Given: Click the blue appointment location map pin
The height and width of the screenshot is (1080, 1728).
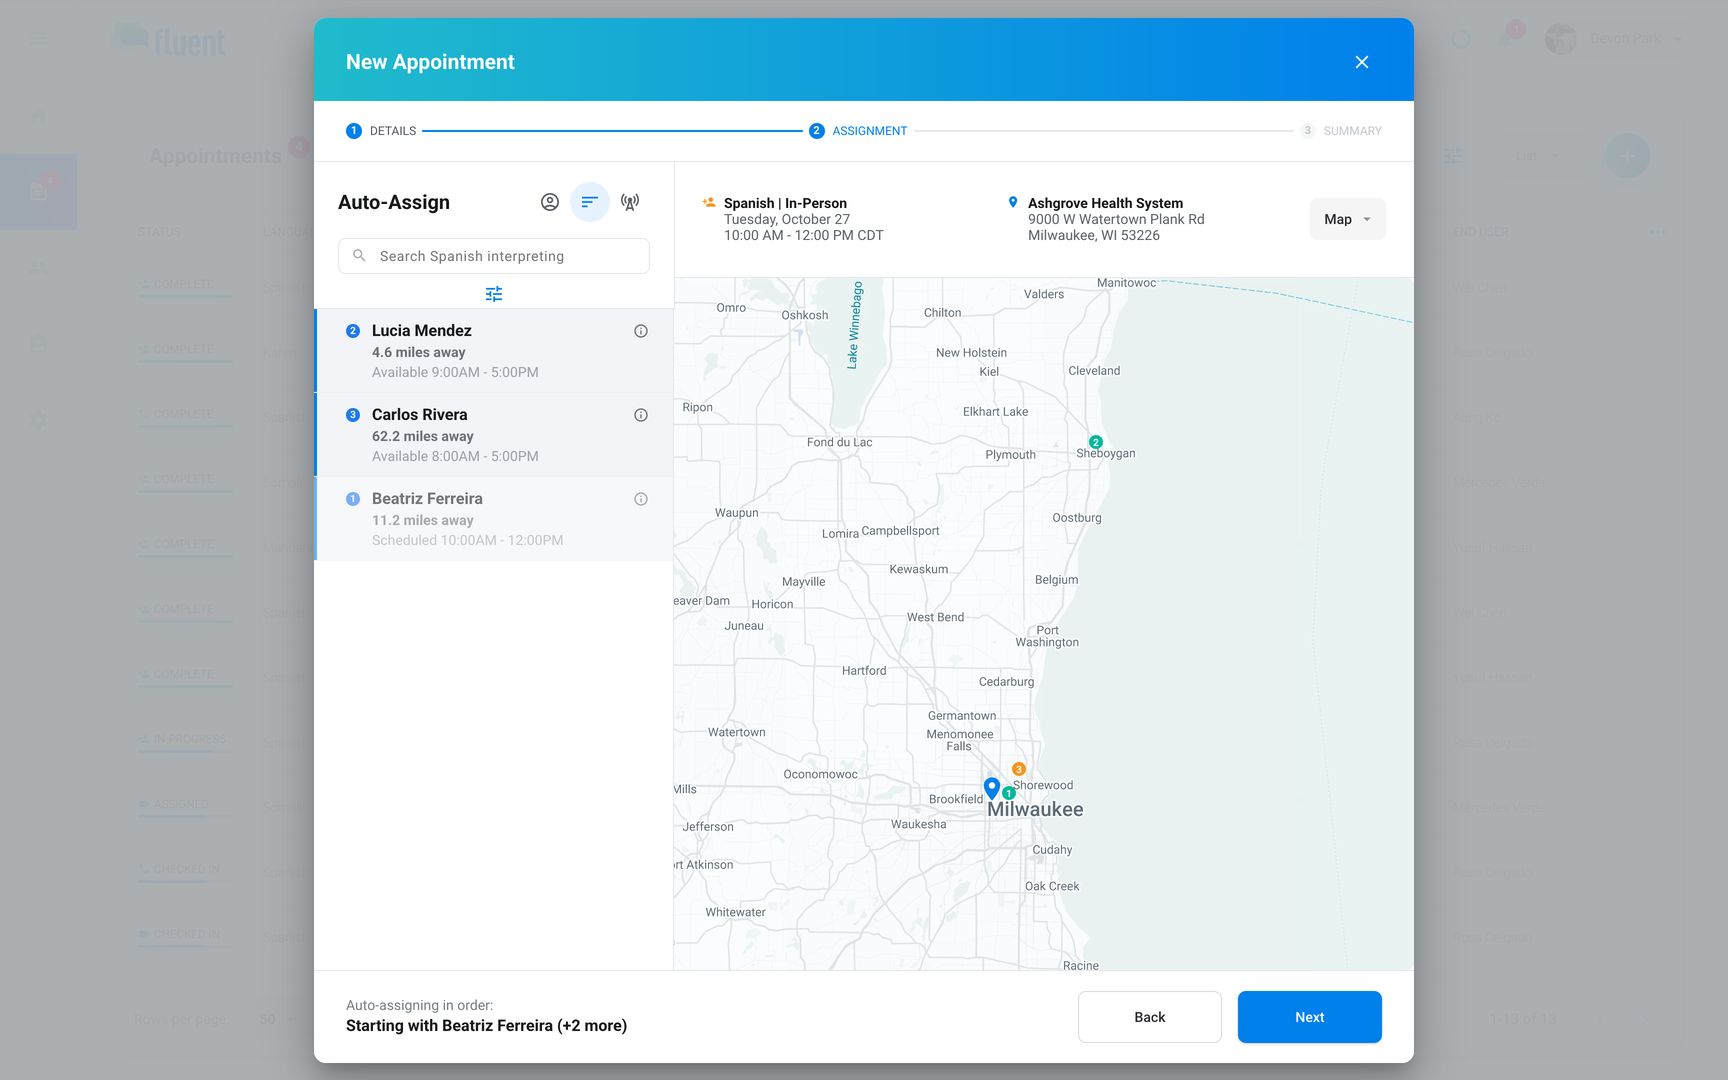Looking at the screenshot, I should click(x=992, y=788).
